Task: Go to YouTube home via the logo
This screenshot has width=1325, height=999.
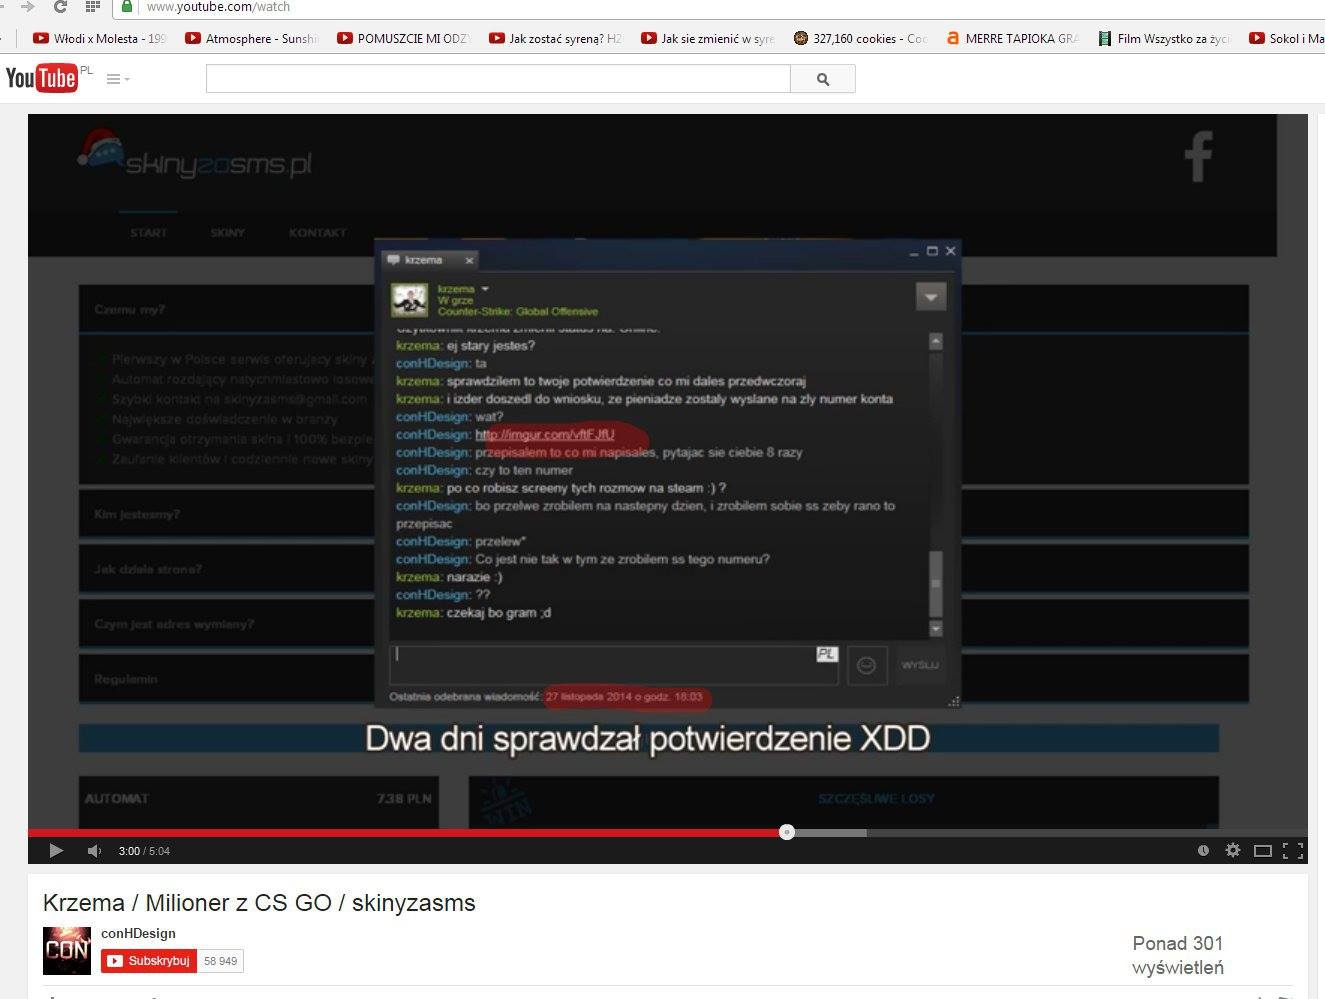Action: (42, 78)
